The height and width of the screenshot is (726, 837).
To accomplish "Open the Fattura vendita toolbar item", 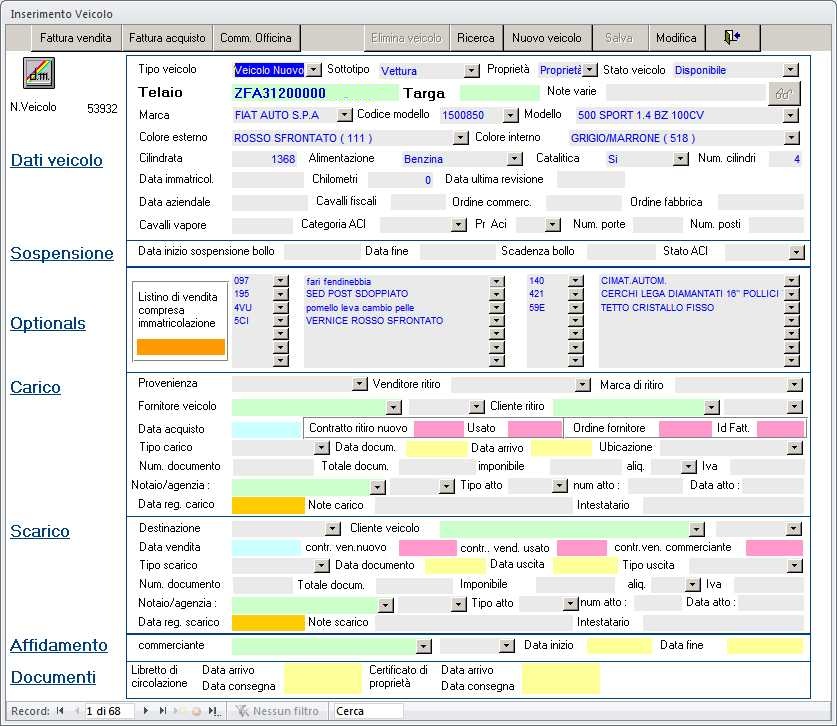I will [75, 38].
